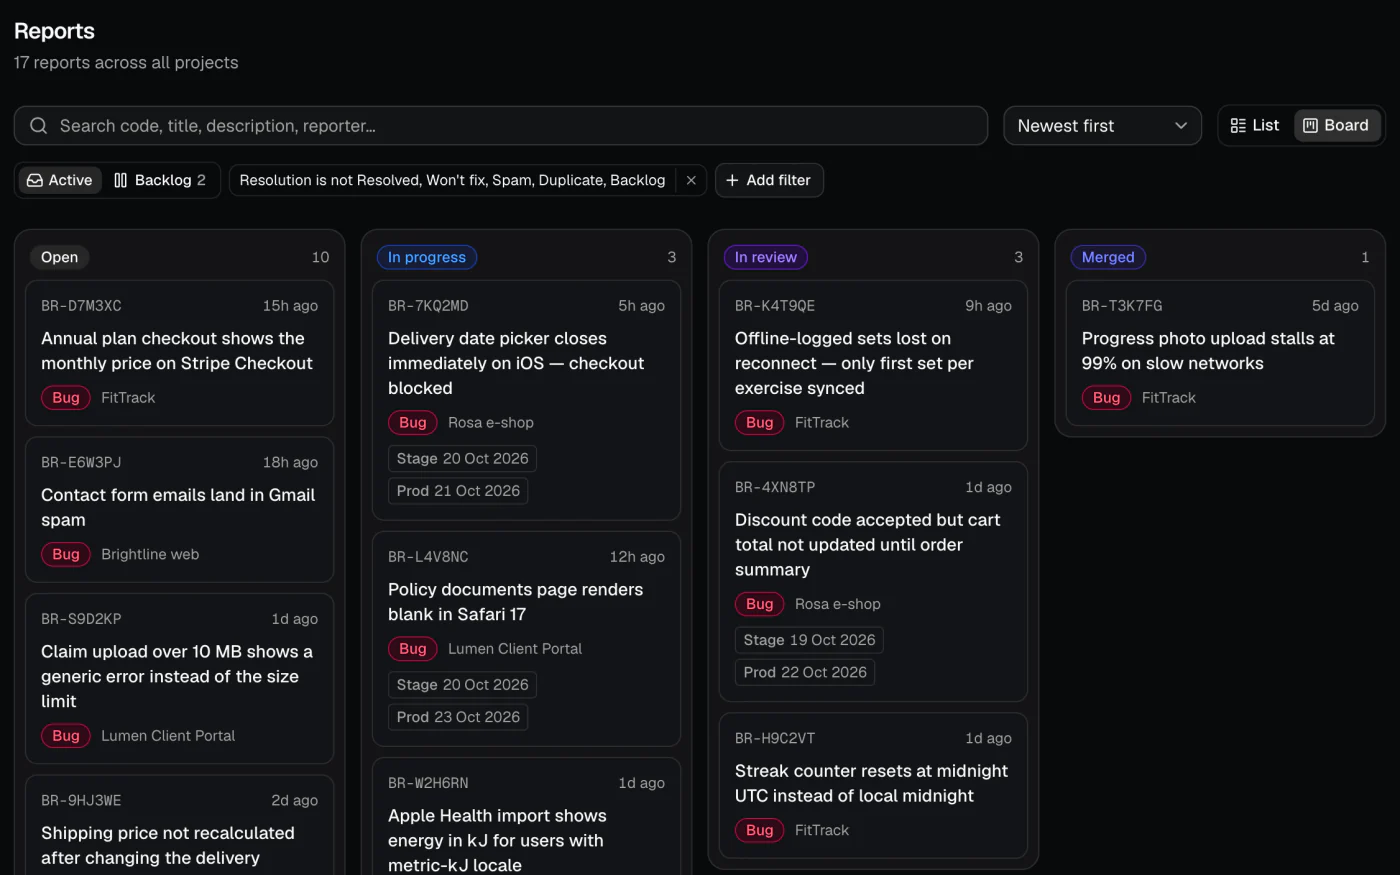Screen dimensions: 1400x875
Task: Click FitTrack label on BR-T3K7FG card
Action: click(1168, 398)
